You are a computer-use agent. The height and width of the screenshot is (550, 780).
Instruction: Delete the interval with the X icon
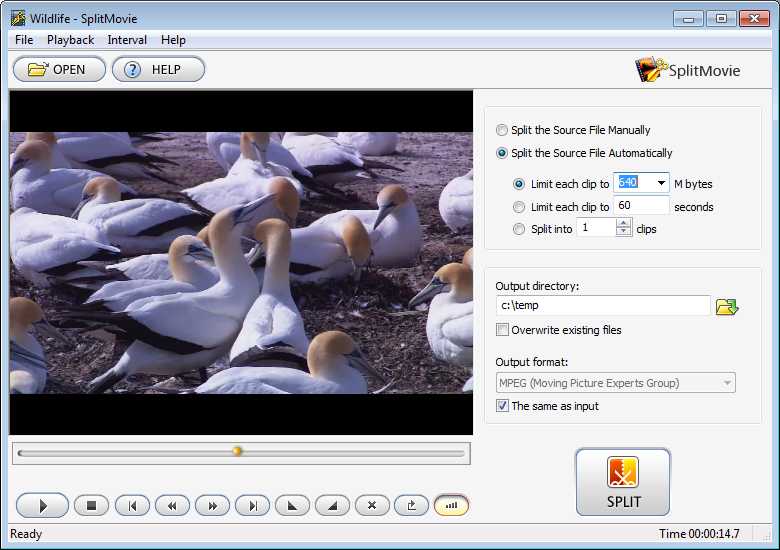(372, 506)
